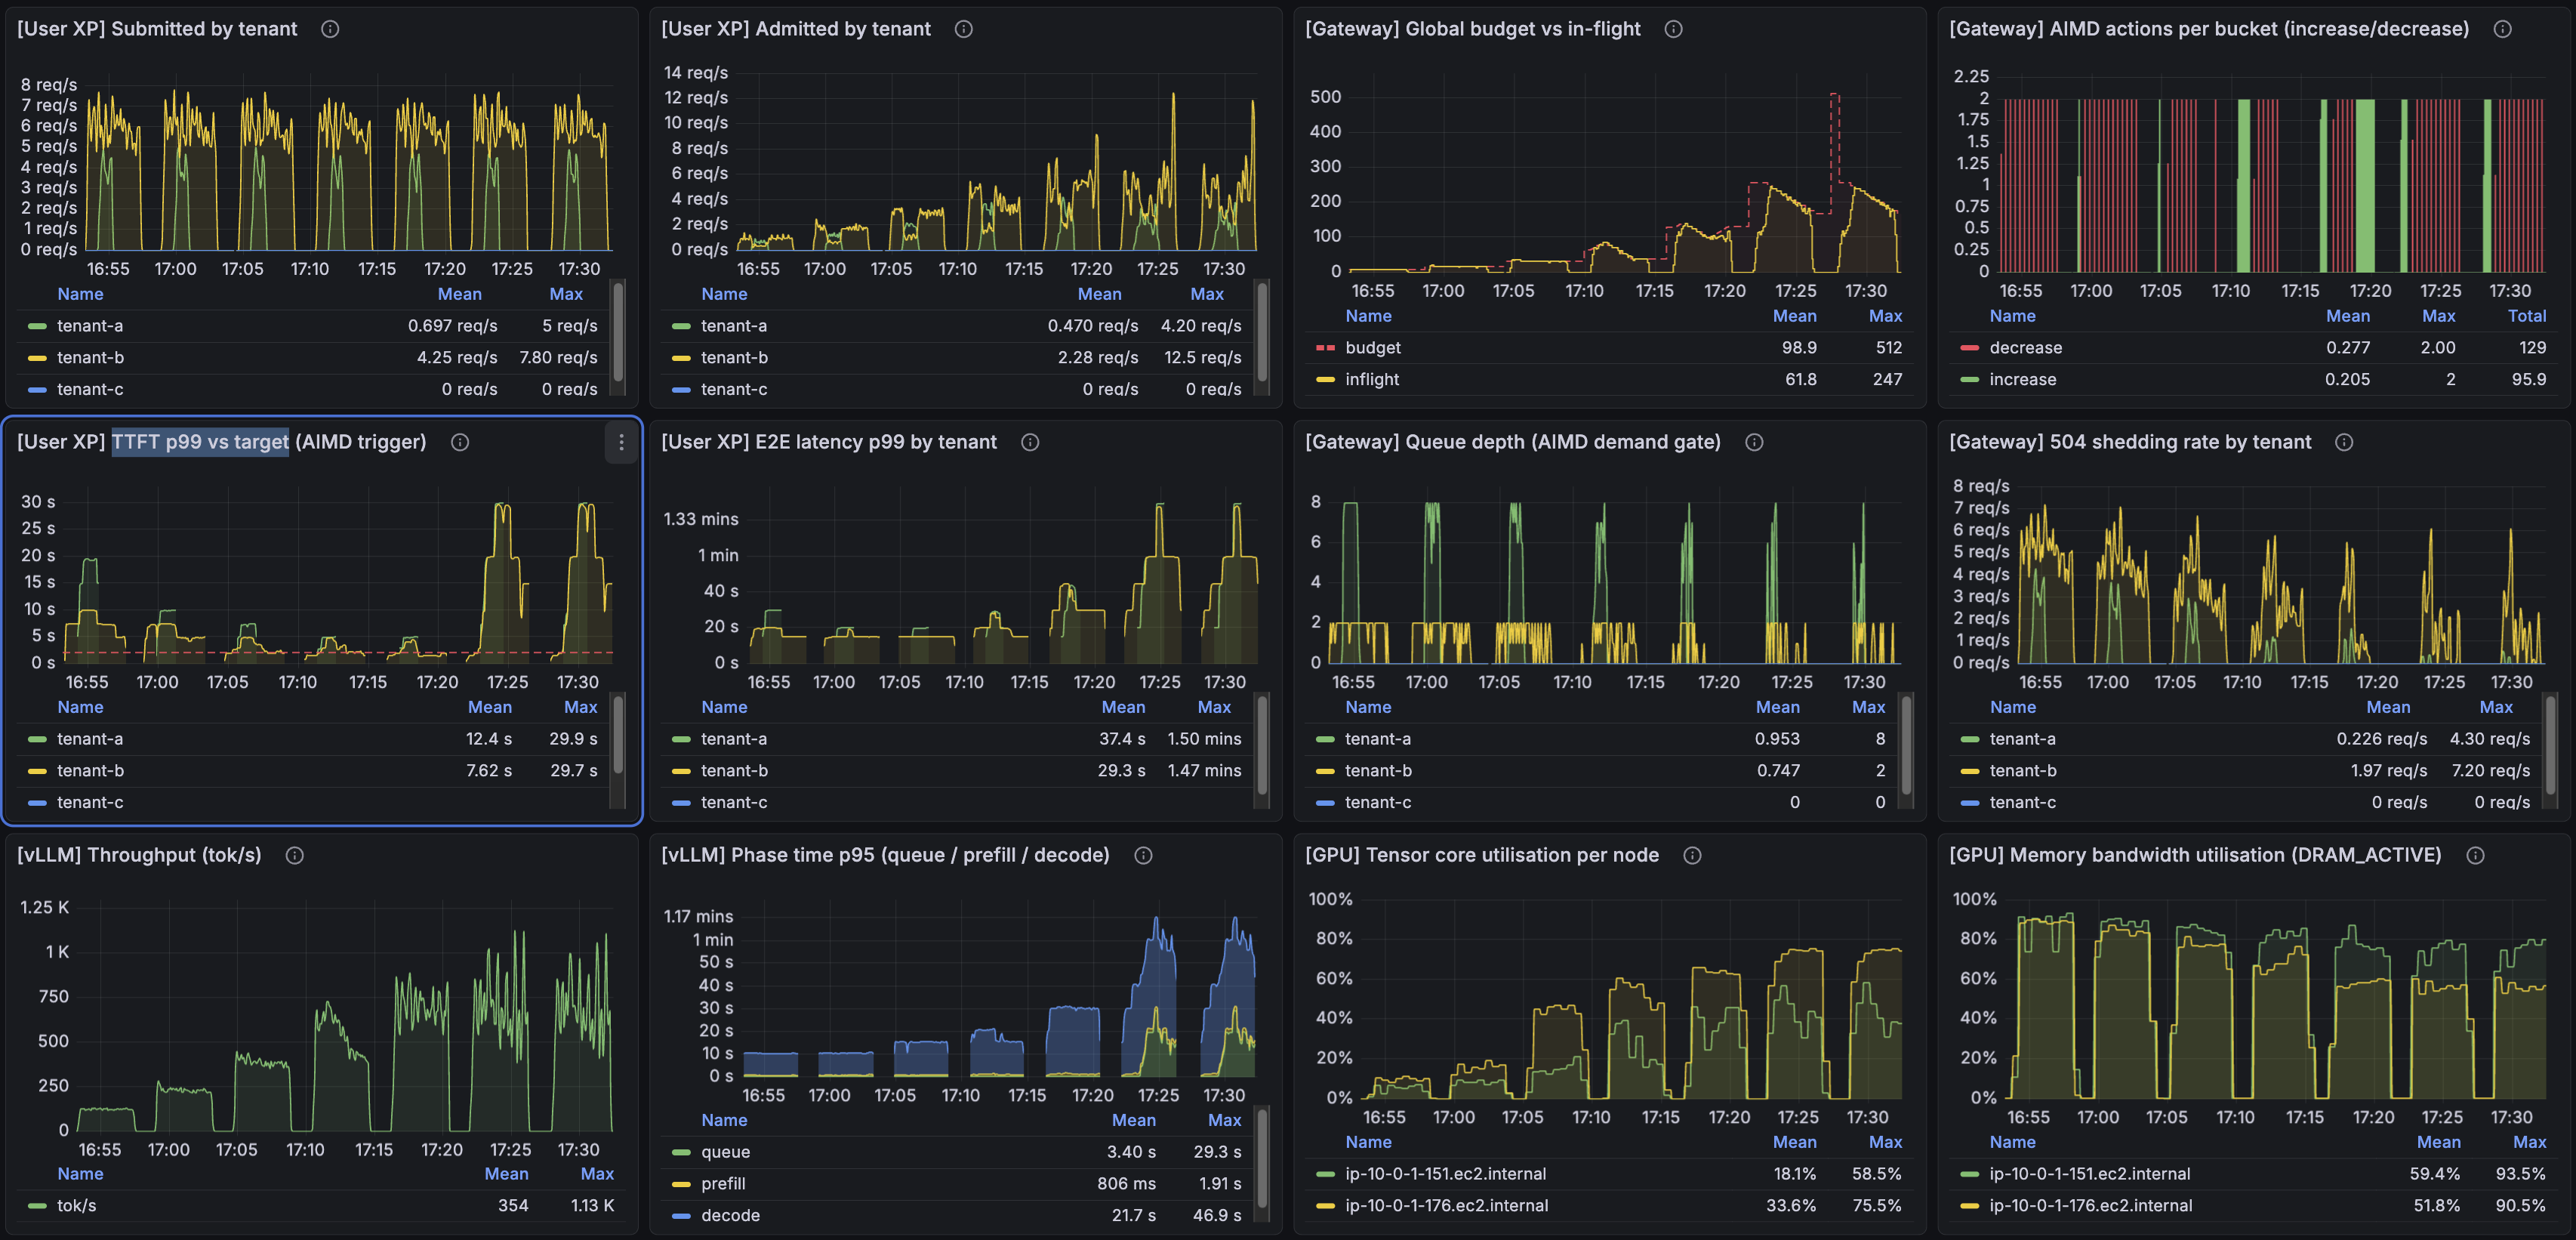
Task: Open AIMD actions per bucket title menu
Action: coord(2209,29)
